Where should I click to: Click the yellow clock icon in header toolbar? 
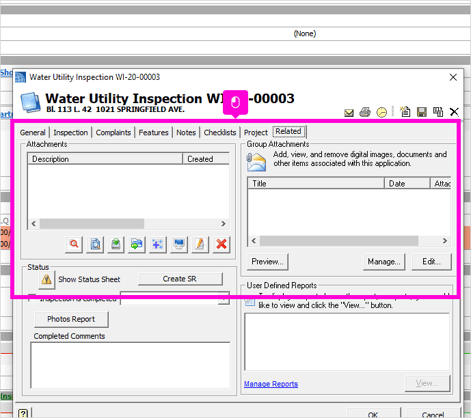click(x=382, y=112)
